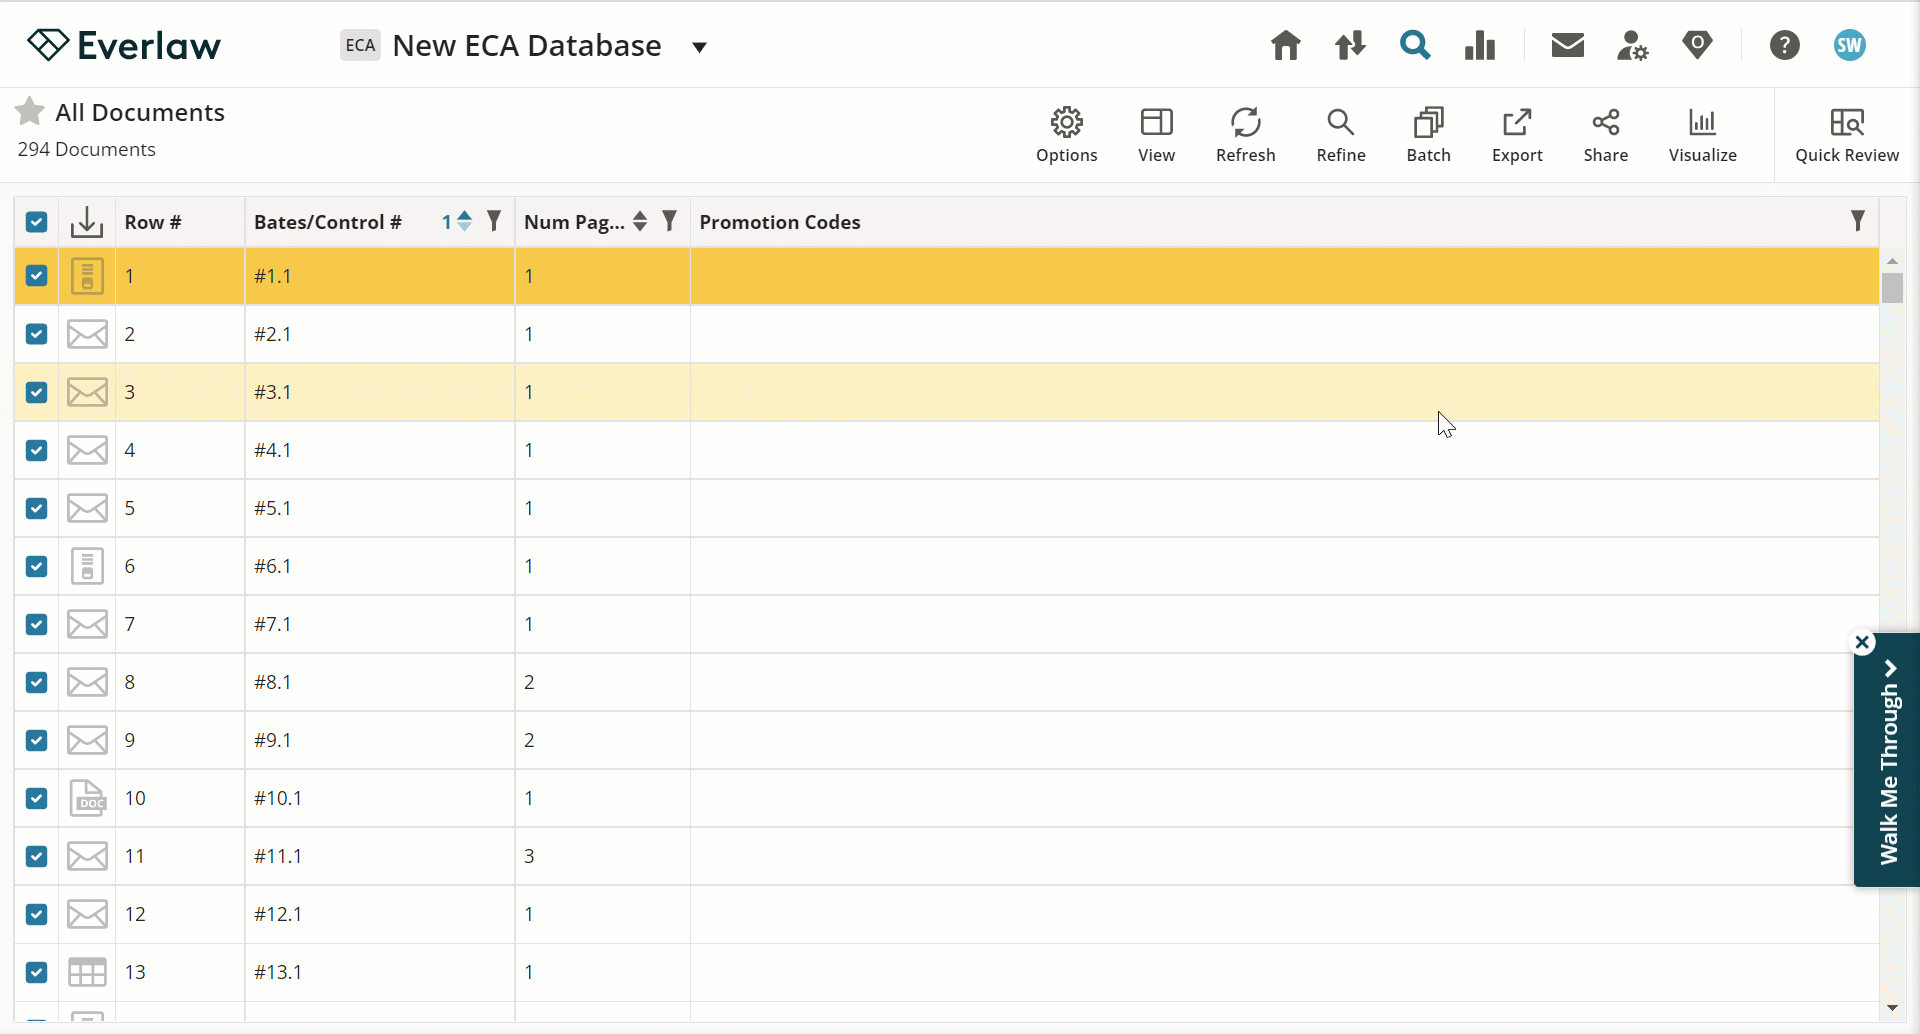Image resolution: width=1920 pixels, height=1034 pixels.
Task: Uncheck the checkbox for row 5
Action: [37, 508]
